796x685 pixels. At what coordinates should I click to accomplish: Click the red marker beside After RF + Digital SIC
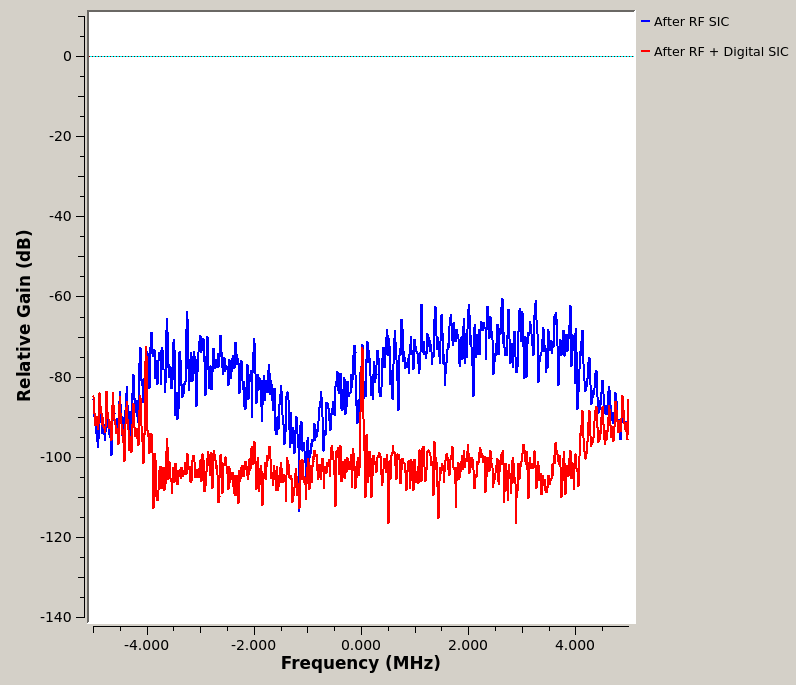tap(645, 52)
